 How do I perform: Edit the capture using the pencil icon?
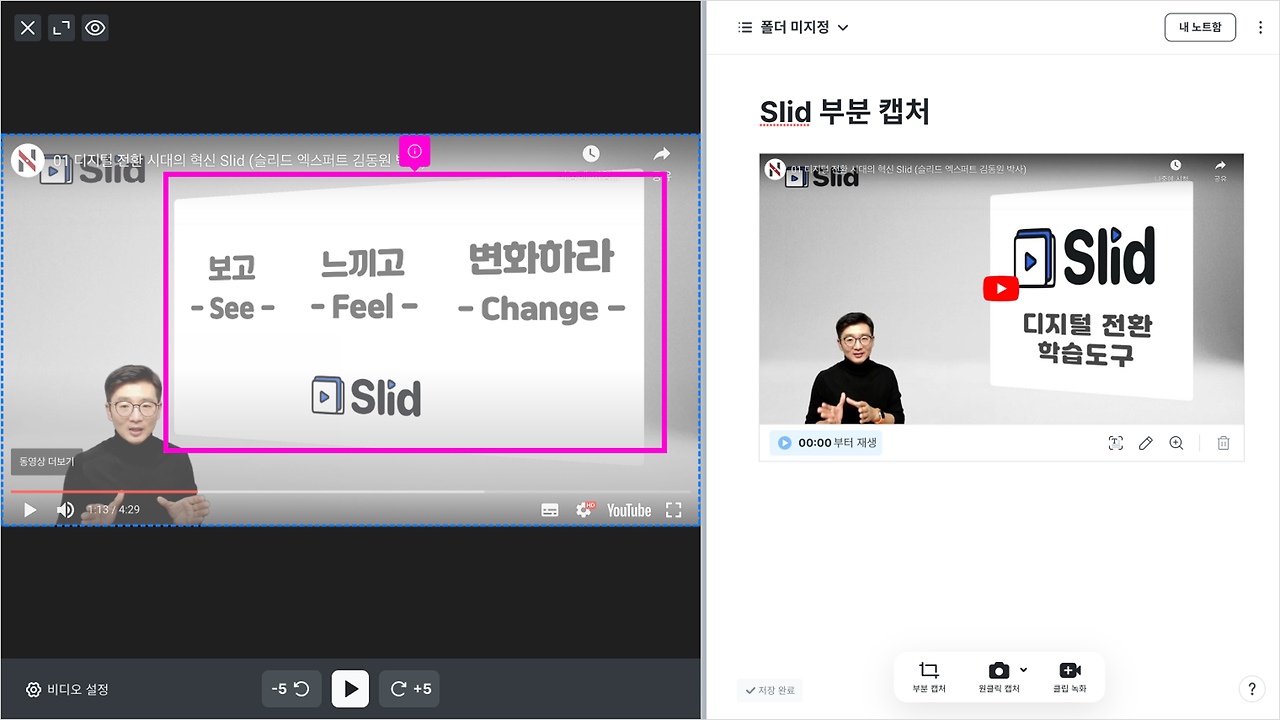tap(1145, 443)
